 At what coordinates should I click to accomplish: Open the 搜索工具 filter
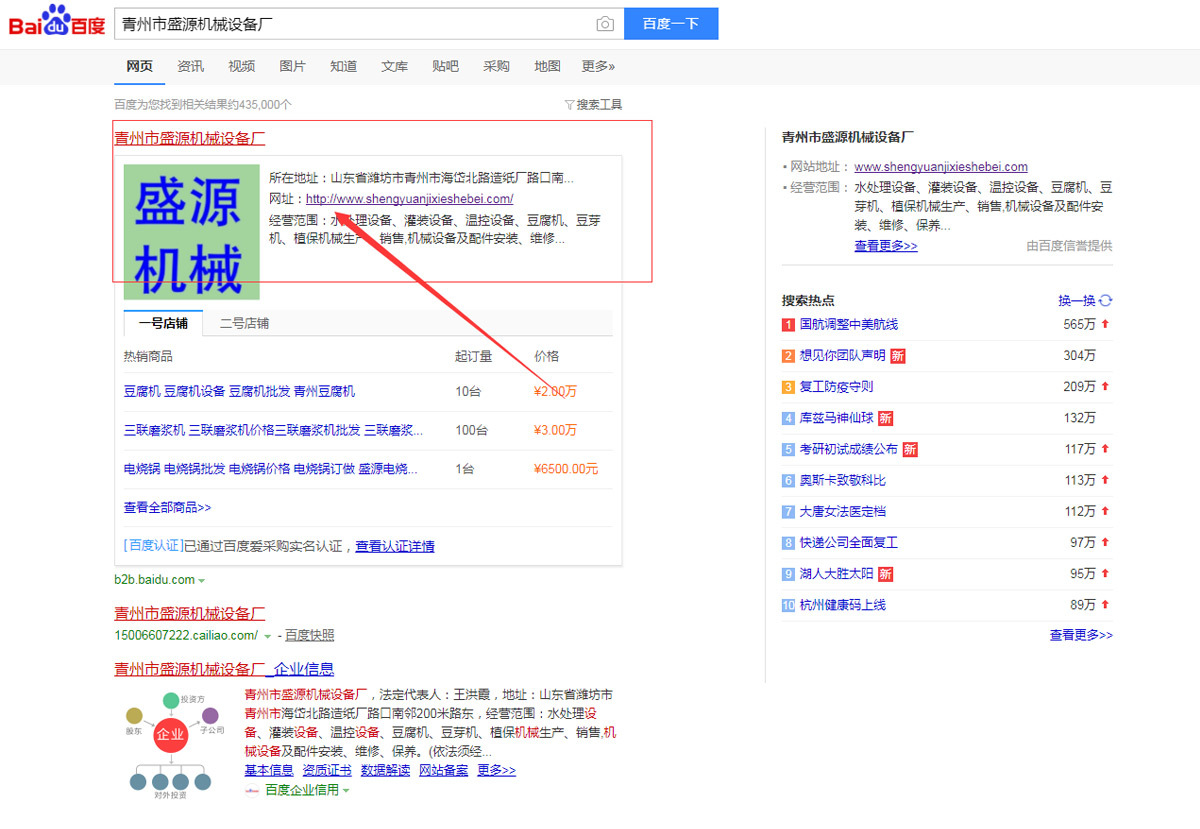tap(593, 104)
